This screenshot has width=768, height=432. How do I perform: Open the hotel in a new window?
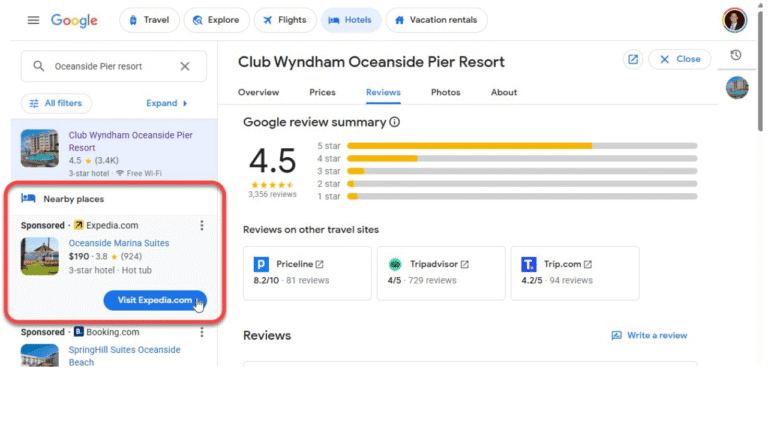pos(633,59)
